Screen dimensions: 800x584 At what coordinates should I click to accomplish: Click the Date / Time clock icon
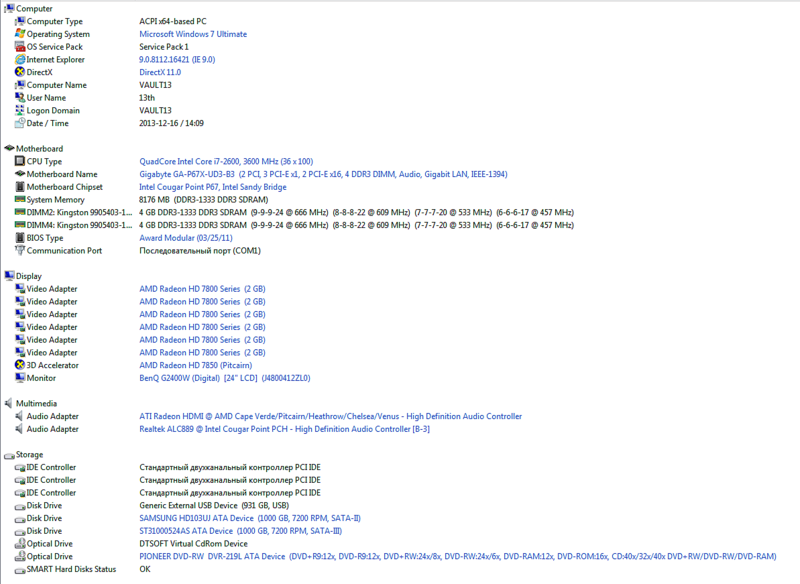point(20,123)
